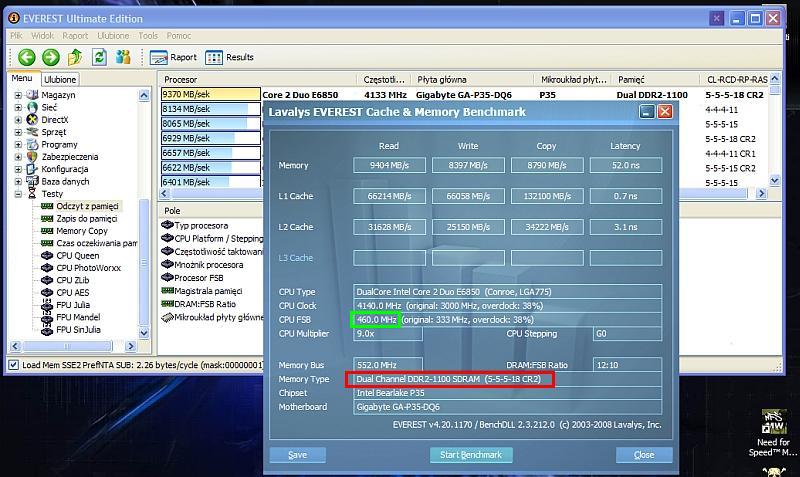Click the users (people) toolbar icon
The width and height of the screenshot is (800, 477).
(123, 57)
